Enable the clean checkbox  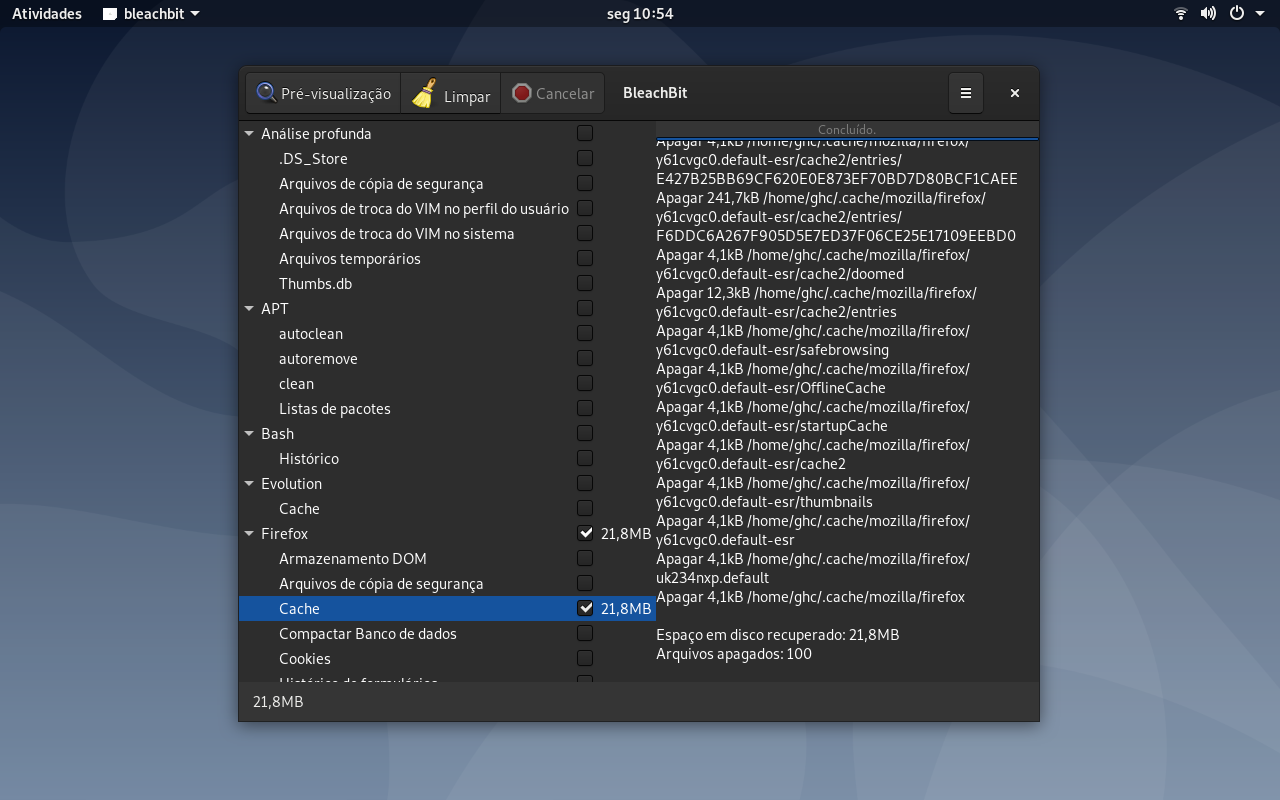tap(585, 383)
